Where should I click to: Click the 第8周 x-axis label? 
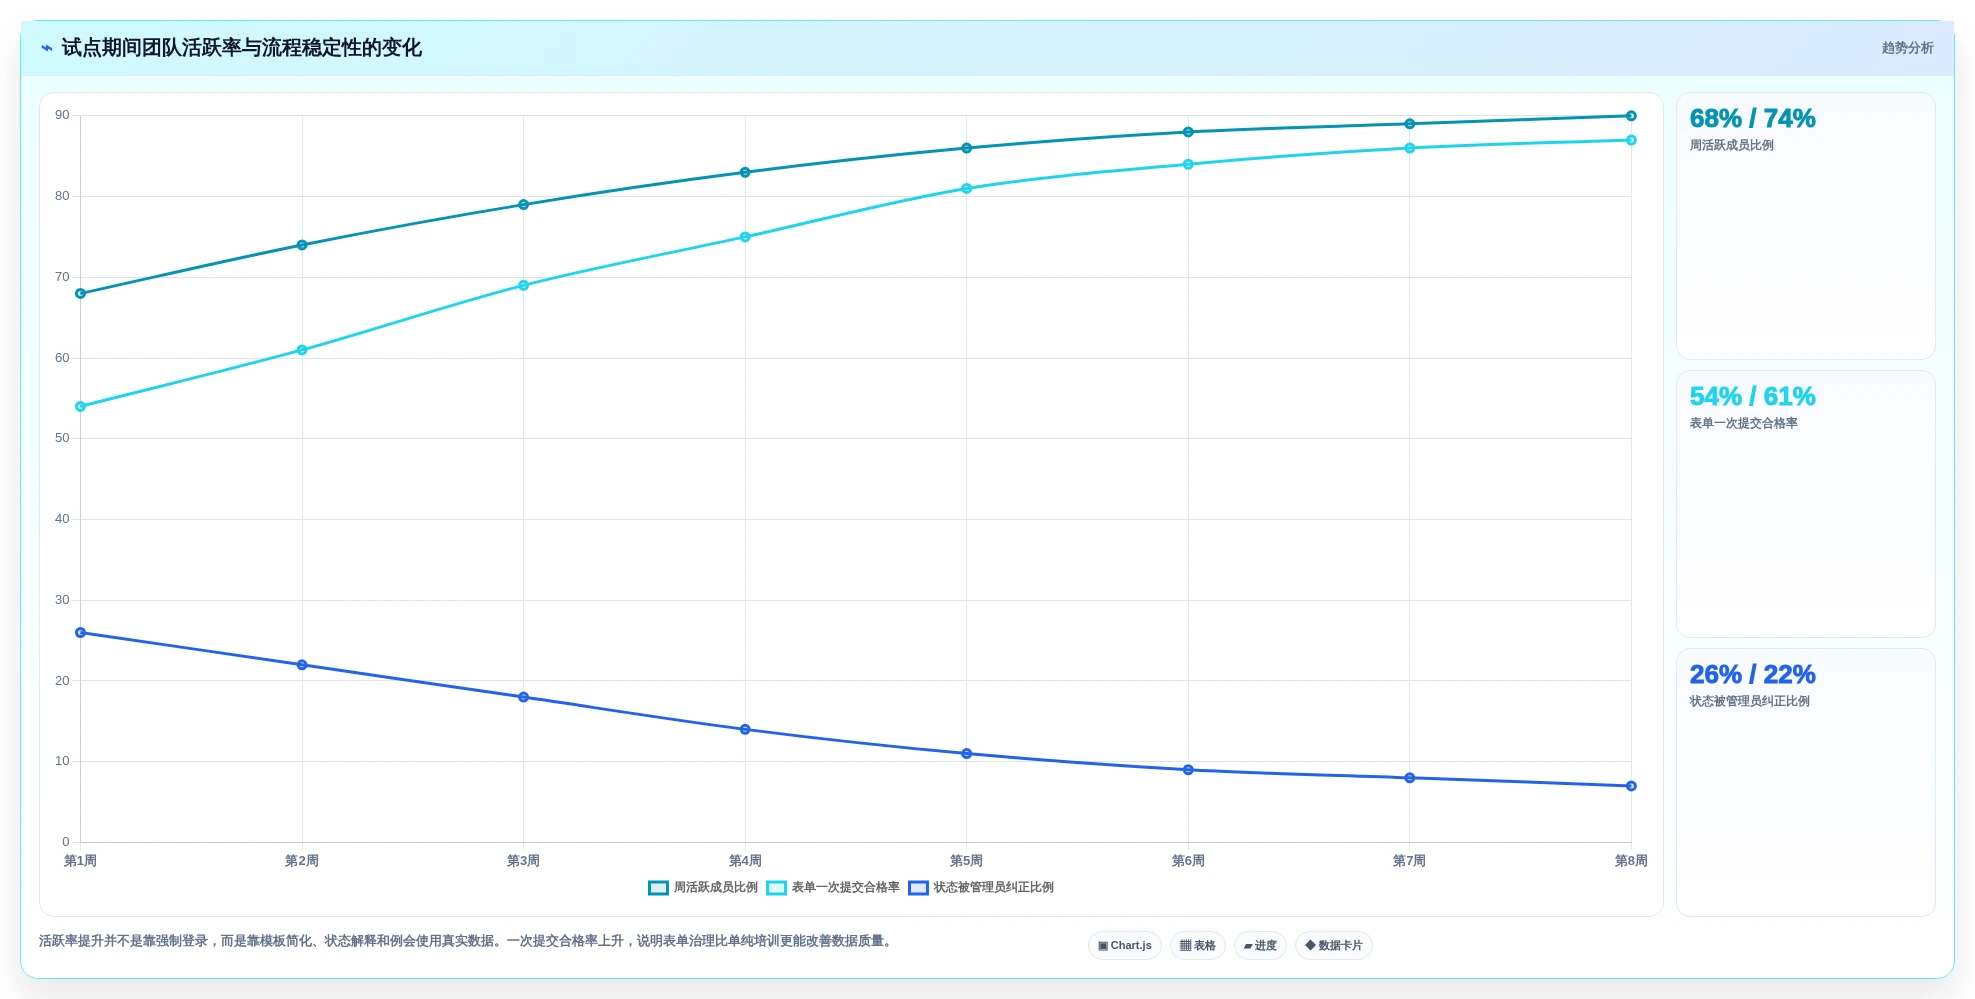(x=1631, y=861)
